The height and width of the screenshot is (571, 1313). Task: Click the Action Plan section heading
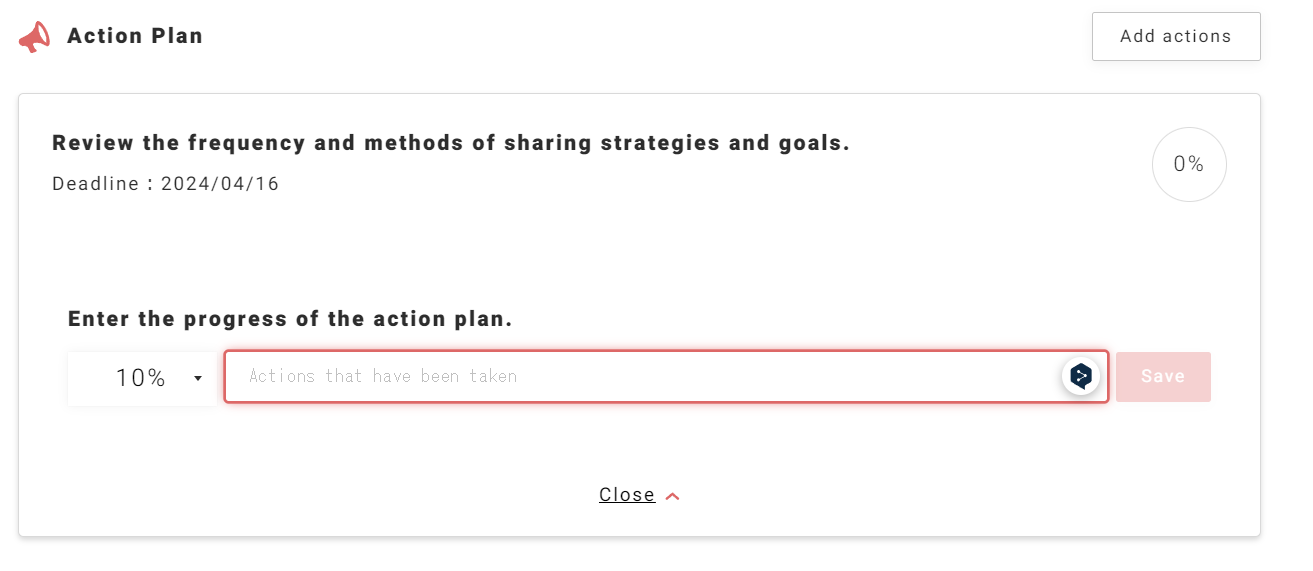(135, 36)
